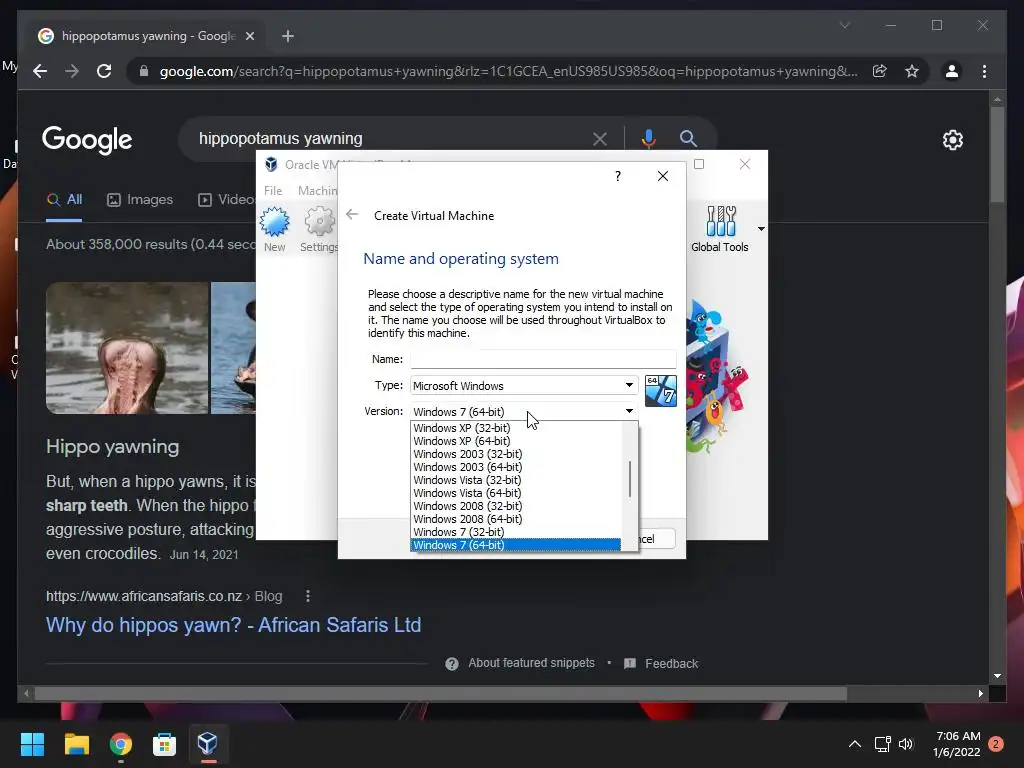This screenshot has width=1024, height=768.
Task: Pick Windows Vista (32-bit) in the list
Action: [516, 481]
